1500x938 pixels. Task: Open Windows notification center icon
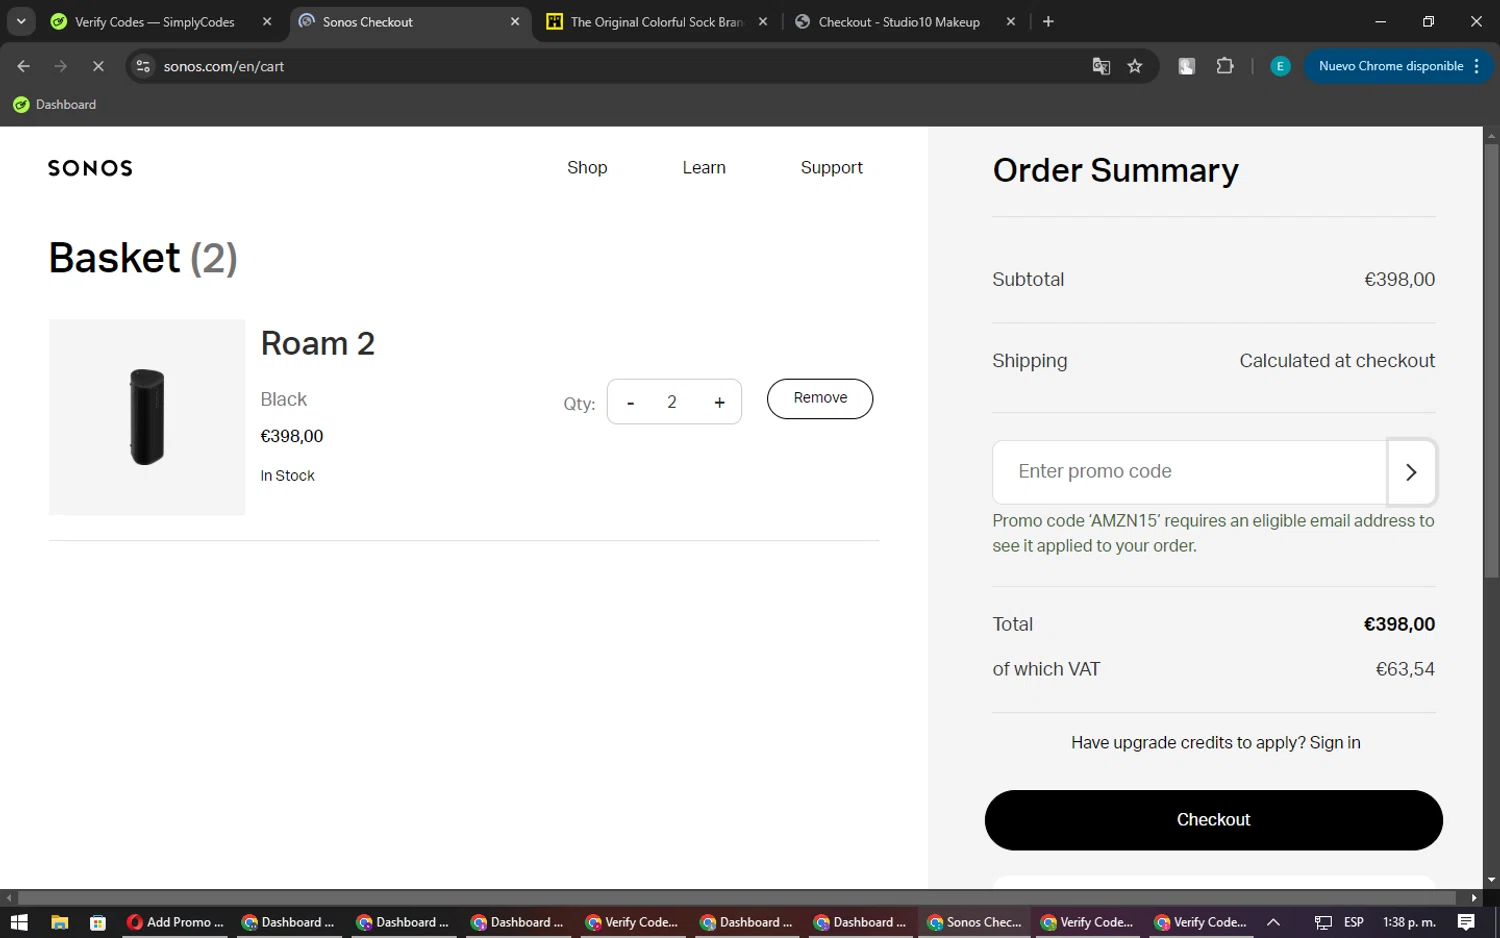pyautogui.click(x=1466, y=922)
